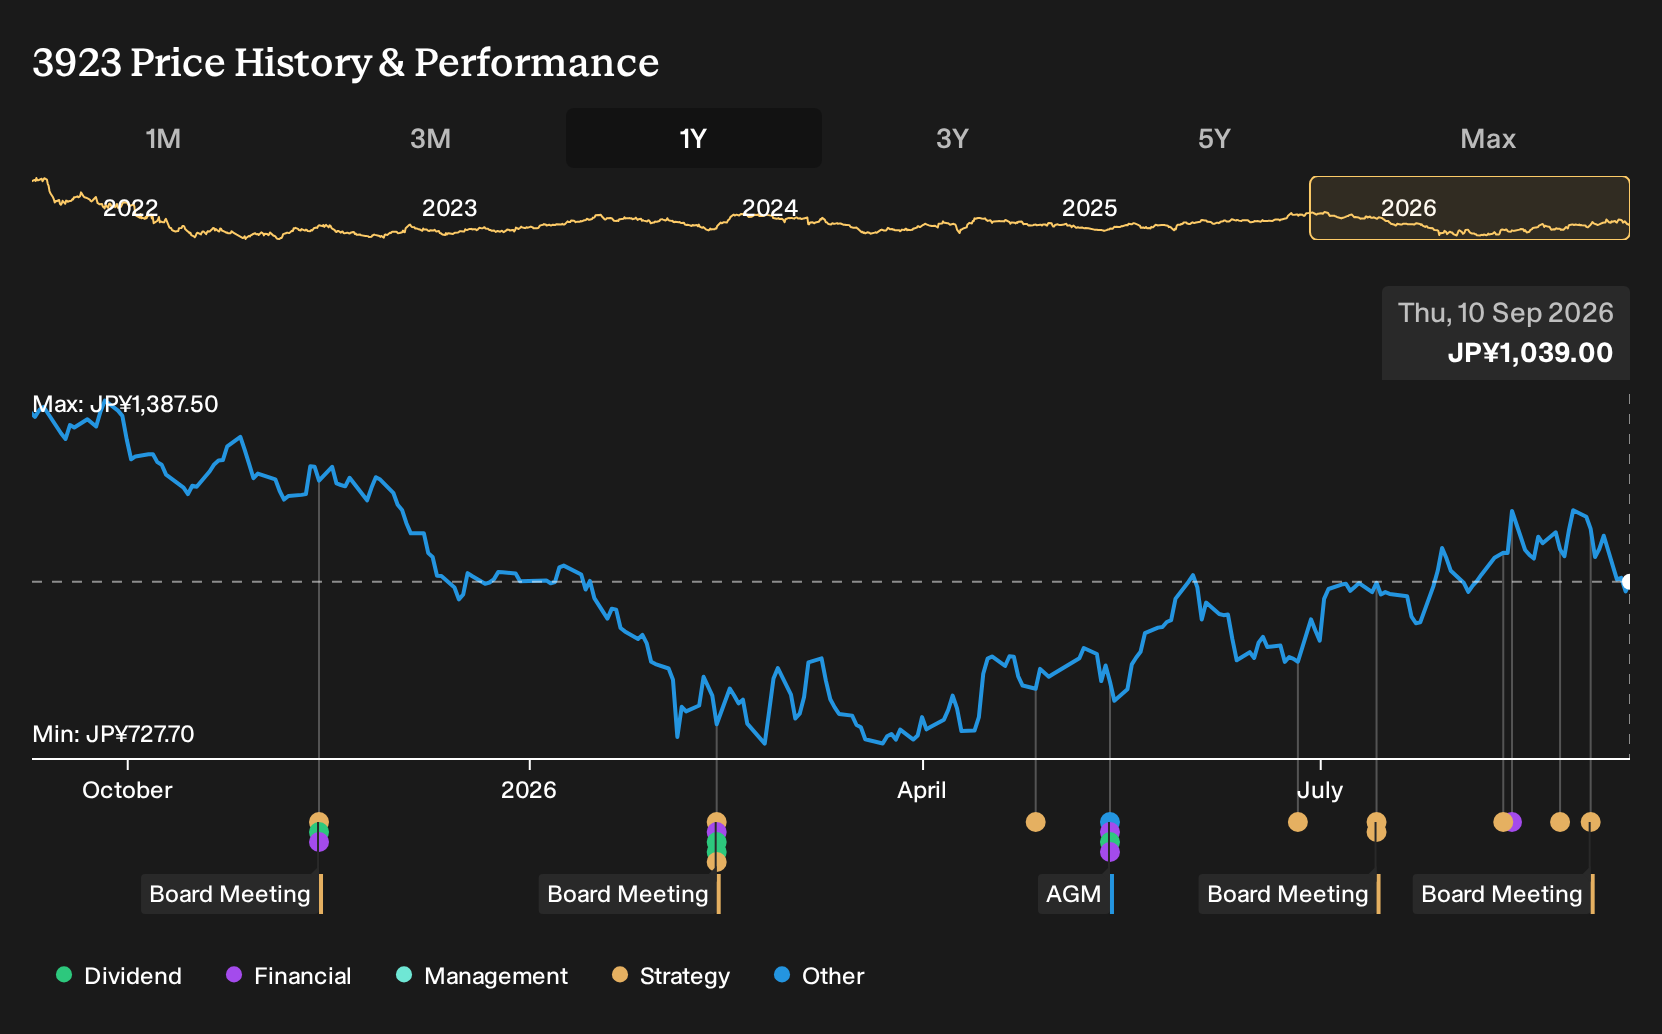
Task: Toggle the Management legend filter
Action: pyautogui.click(x=482, y=976)
